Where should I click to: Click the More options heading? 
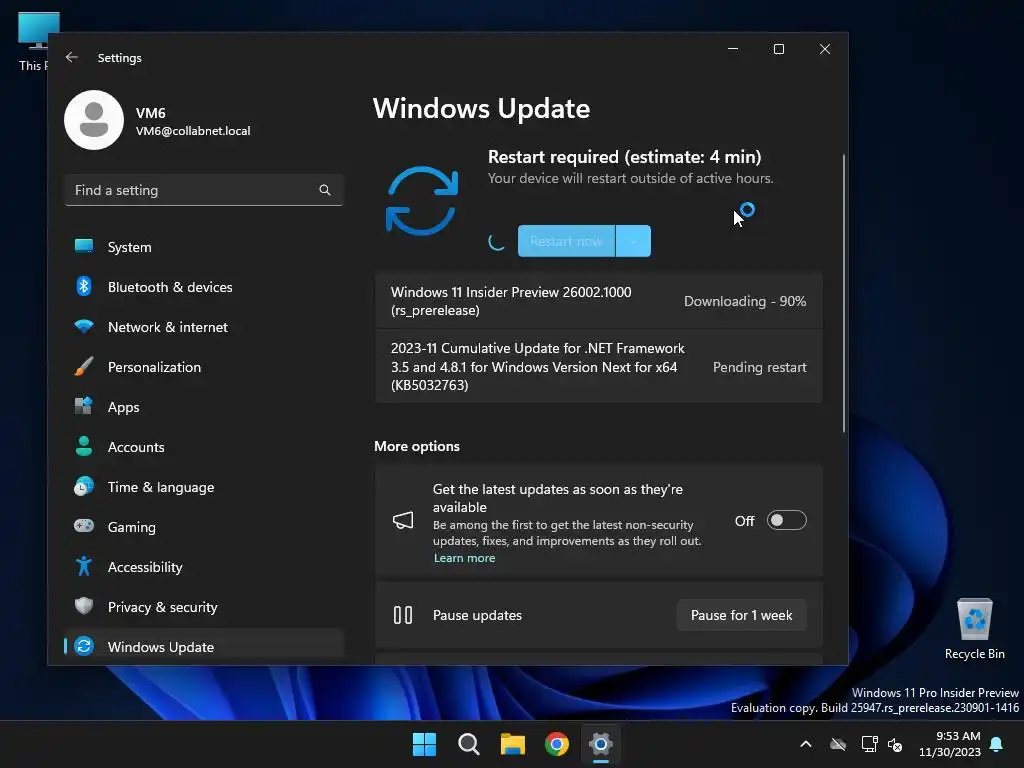click(417, 446)
